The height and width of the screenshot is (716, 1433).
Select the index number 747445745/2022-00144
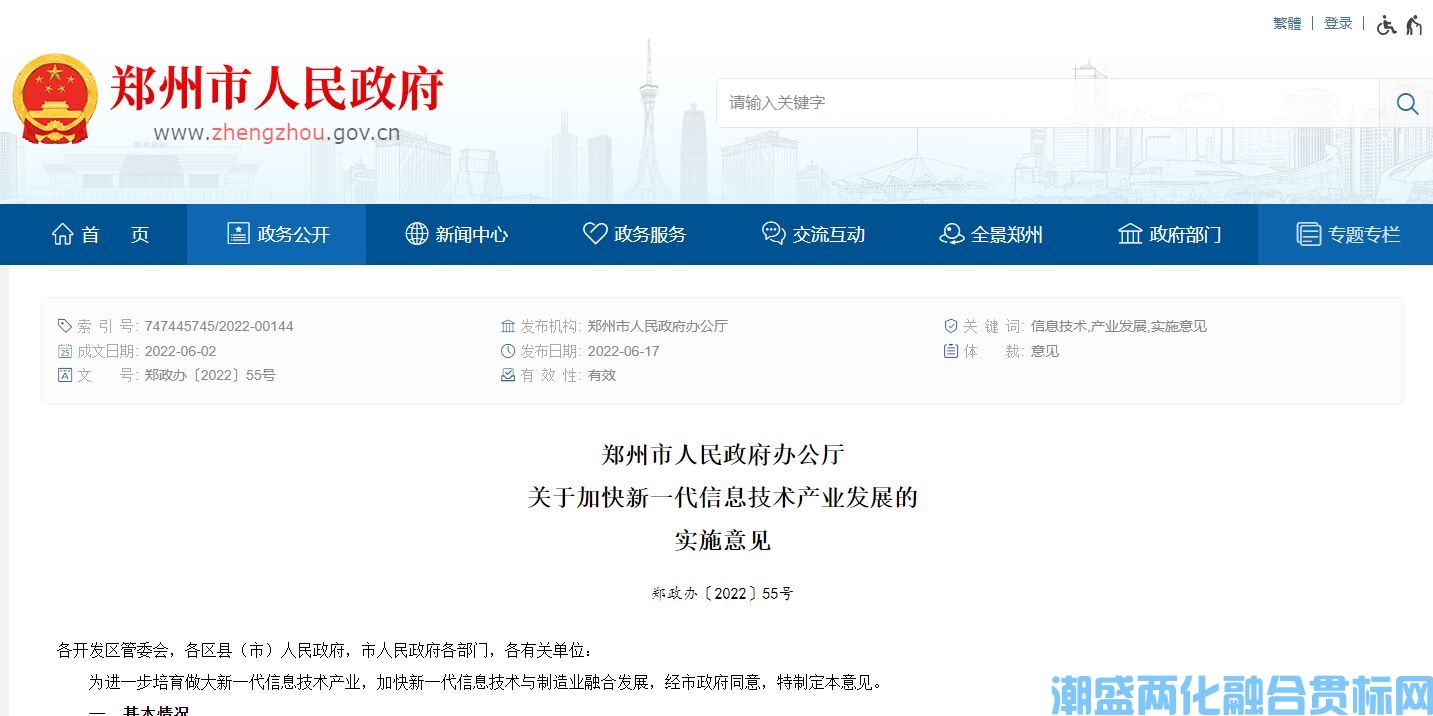[x=219, y=326]
